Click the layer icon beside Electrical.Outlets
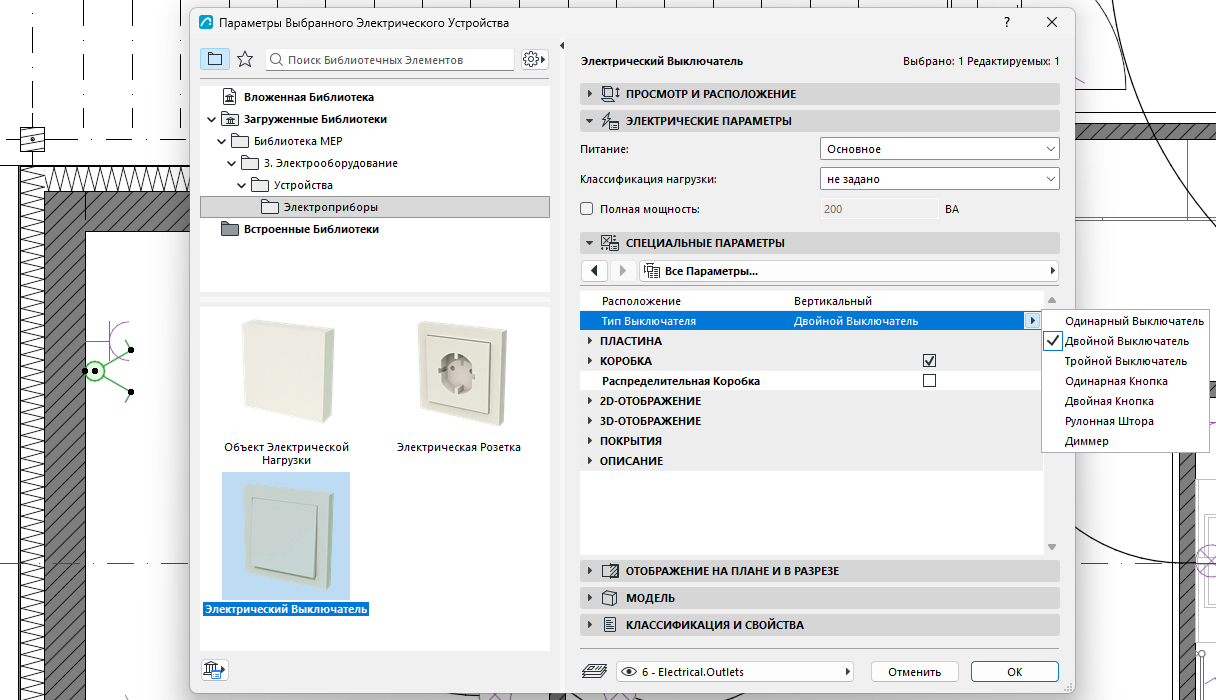Image resolution: width=1216 pixels, height=700 pixels. [x=593, y=671]
